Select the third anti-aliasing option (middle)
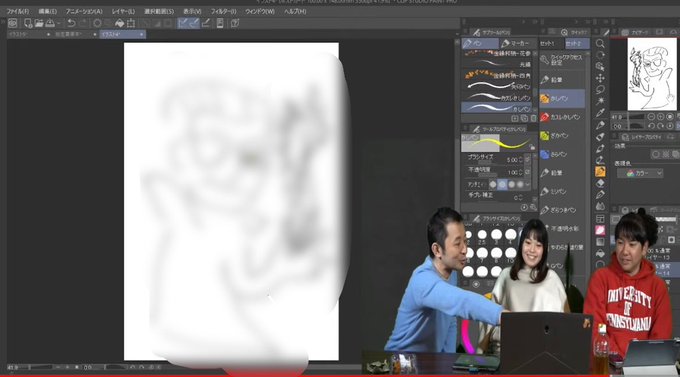680x377 pixels. pyautogui.click(x=511, y=184)
